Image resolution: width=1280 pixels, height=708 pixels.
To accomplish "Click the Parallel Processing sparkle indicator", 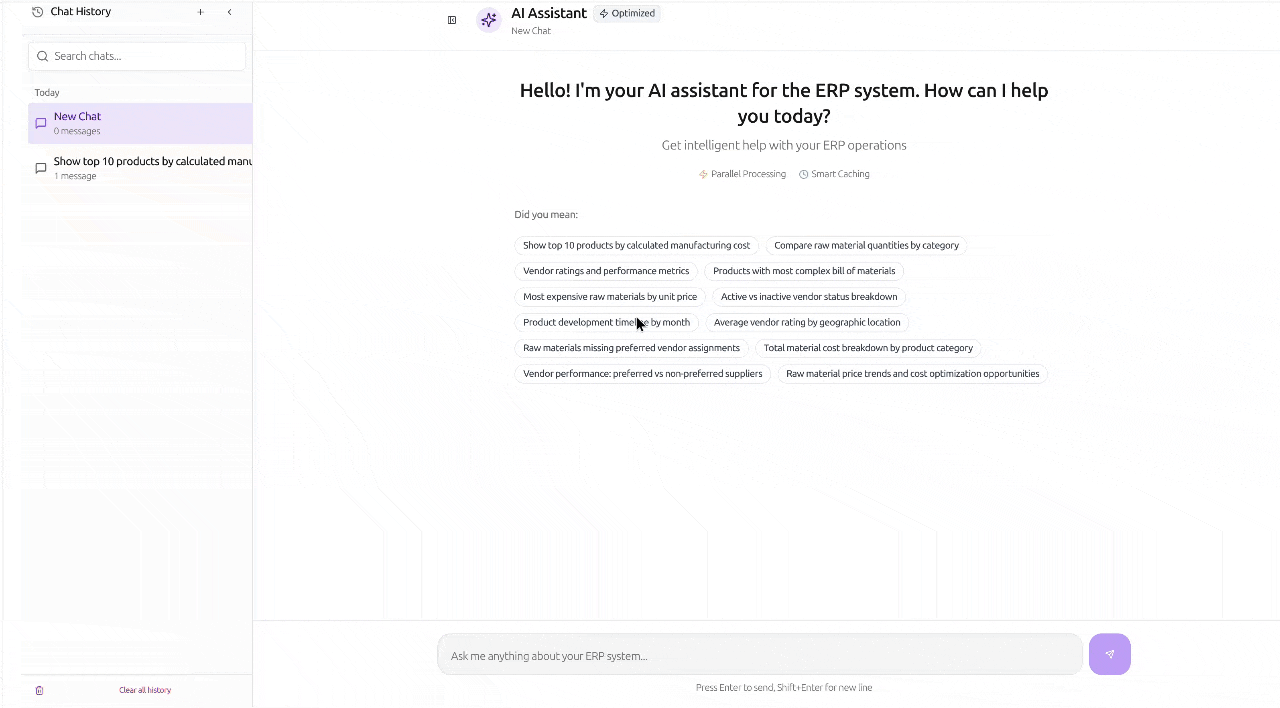I will coord(703,174).
